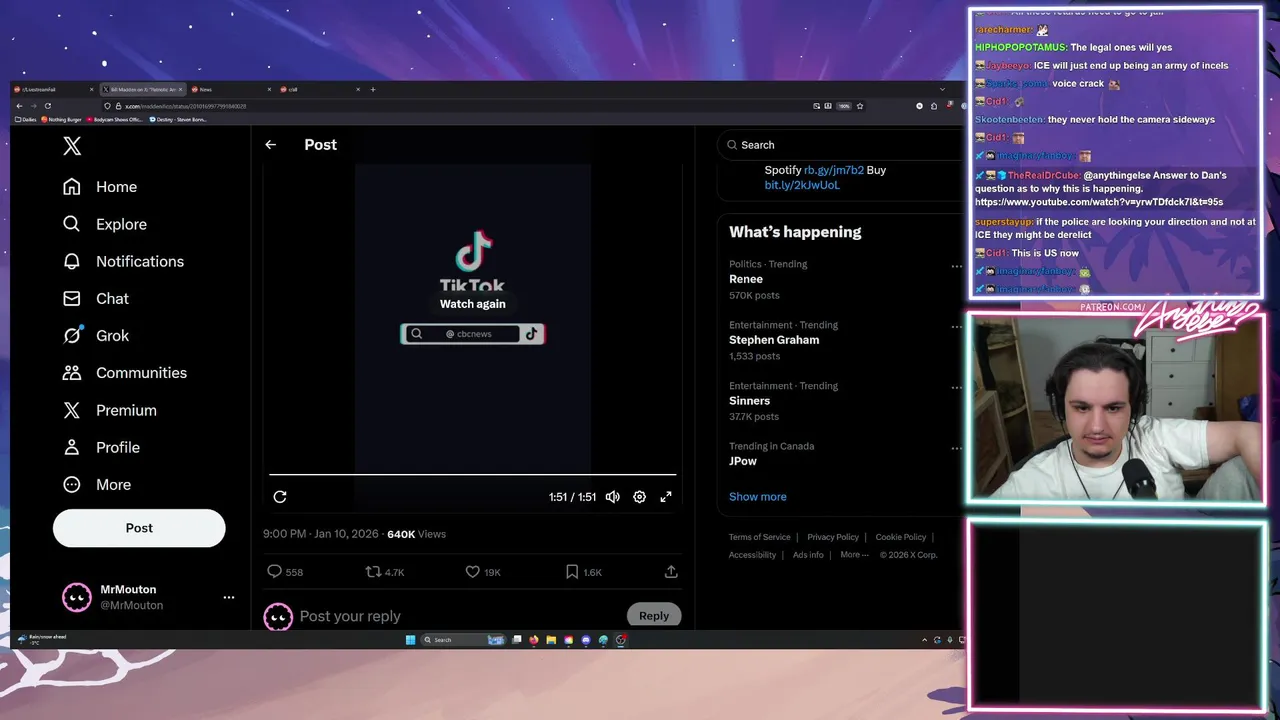The image size is (1280, 720).
Task: Open Premium in the sidebar
Action: click(x=110, y=410)
